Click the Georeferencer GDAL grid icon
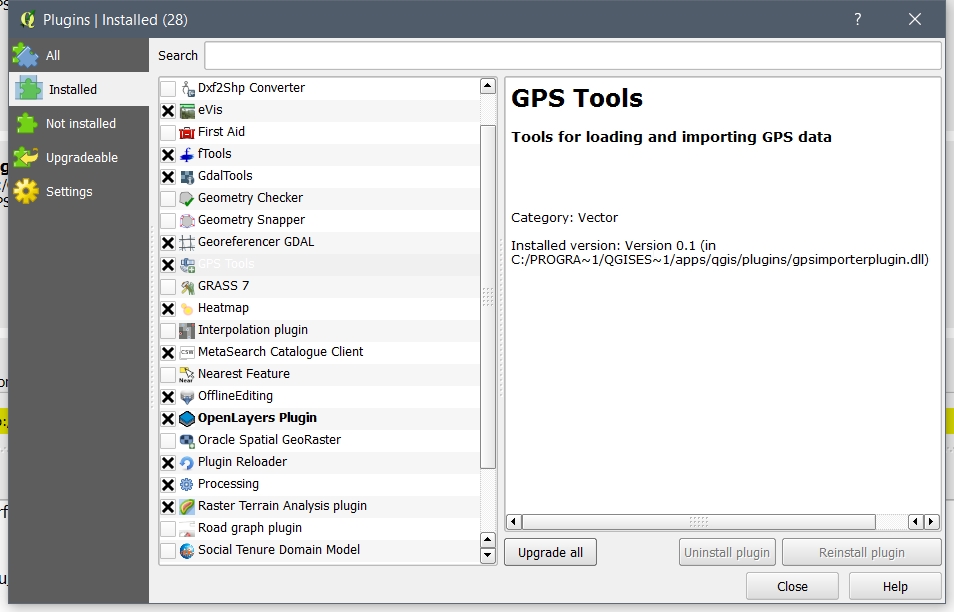This screenshot has width=954, height=612. point(187,243)
